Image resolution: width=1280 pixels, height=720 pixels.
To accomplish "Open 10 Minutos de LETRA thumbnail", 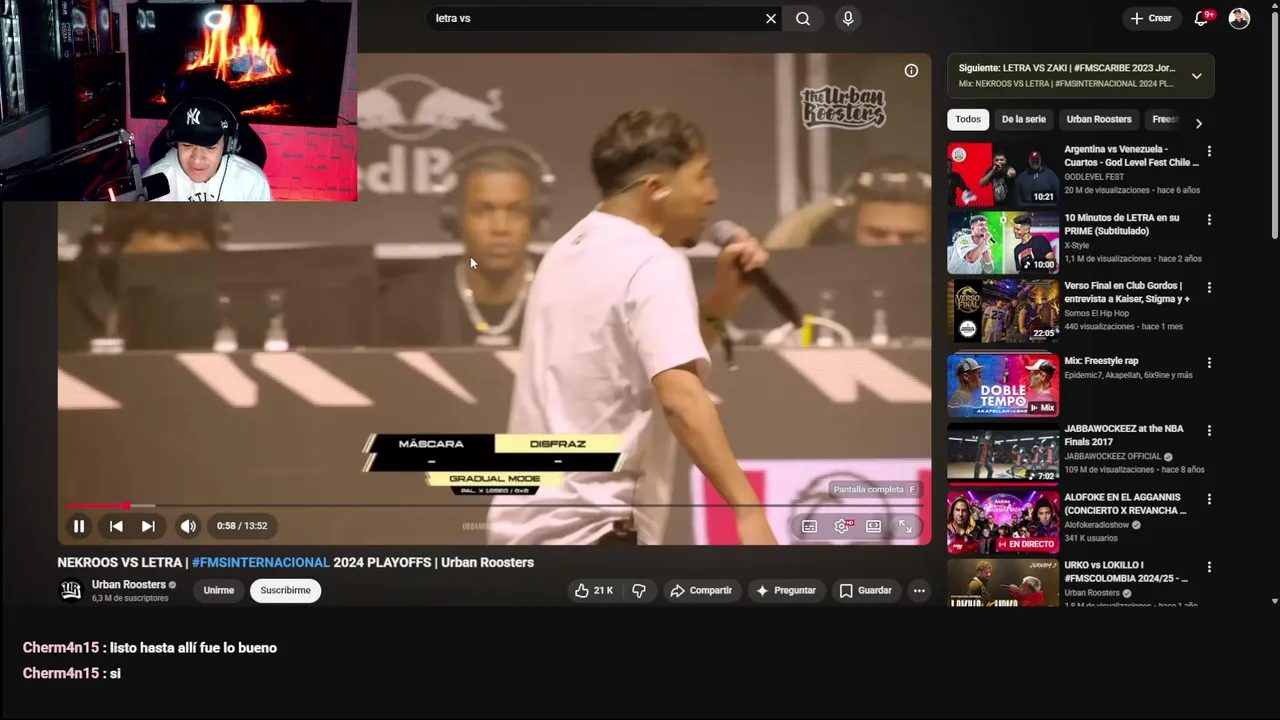I will (1003, 242).
